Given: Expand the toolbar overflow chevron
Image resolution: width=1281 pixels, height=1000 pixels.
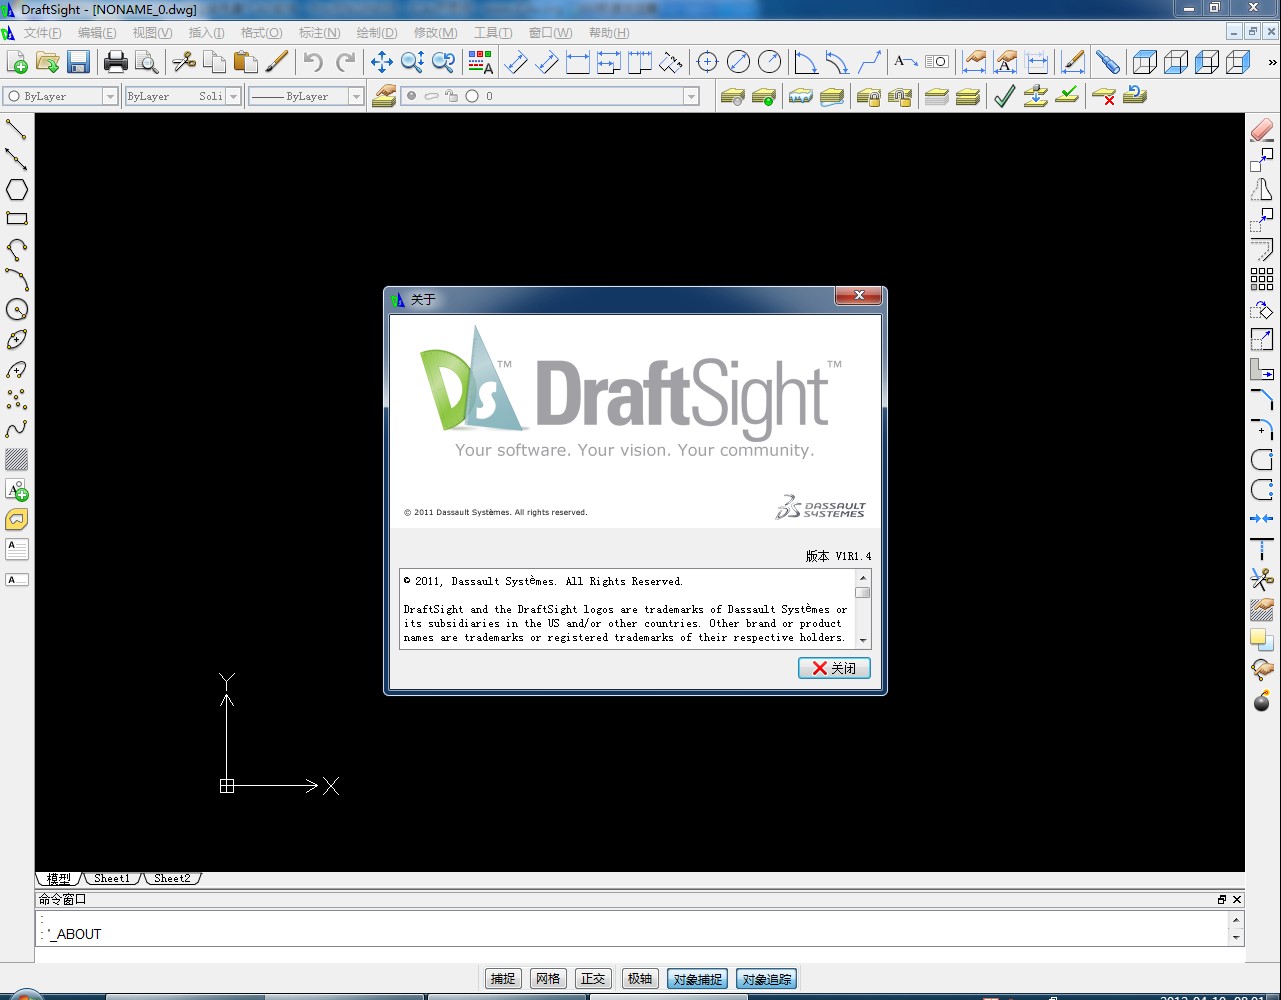Looking at the screenshot, I should click(1272, 62).
